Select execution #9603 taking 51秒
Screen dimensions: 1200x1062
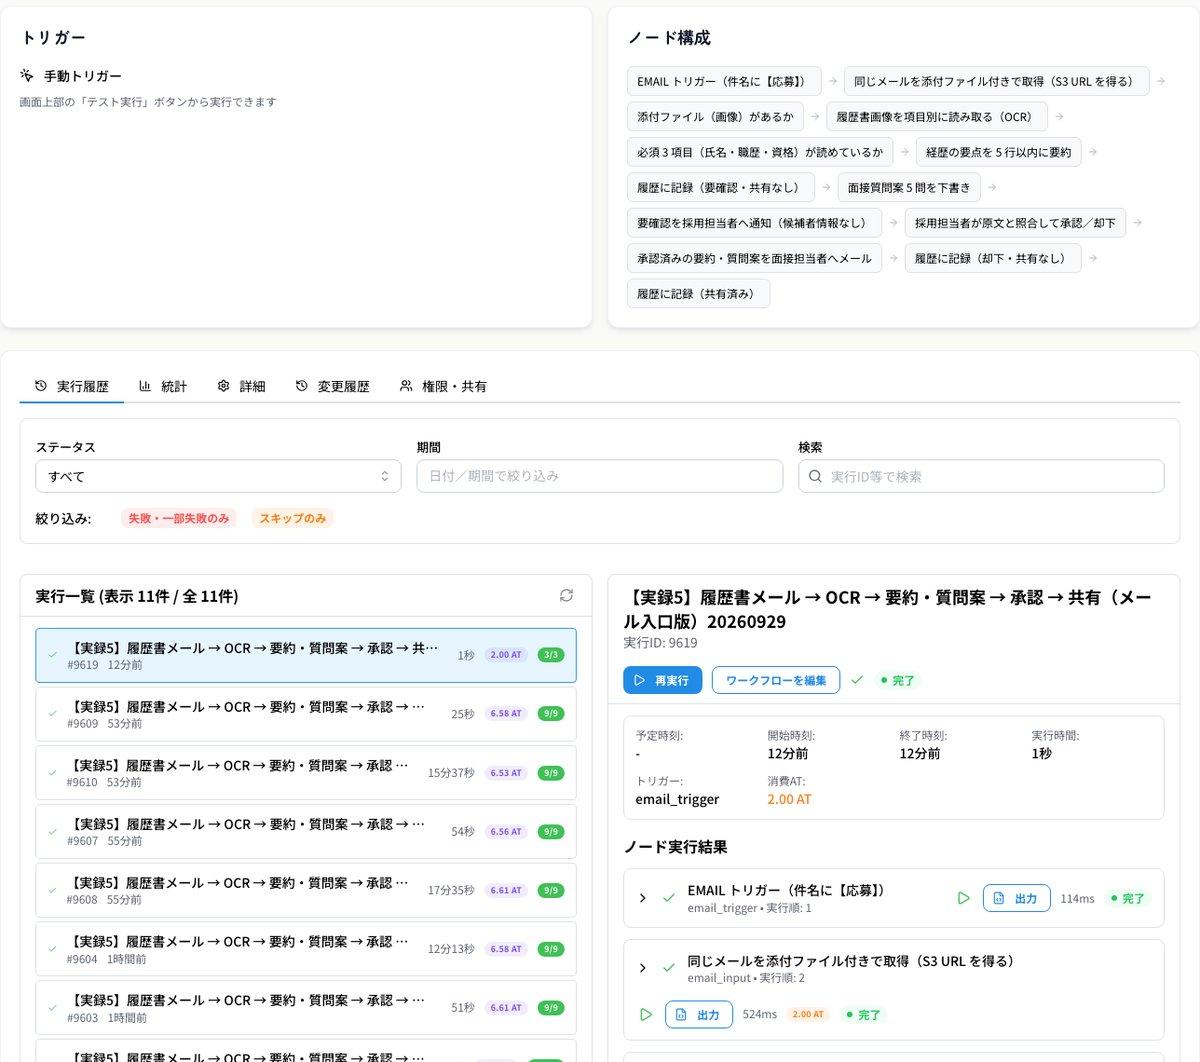pos(305,1008)
